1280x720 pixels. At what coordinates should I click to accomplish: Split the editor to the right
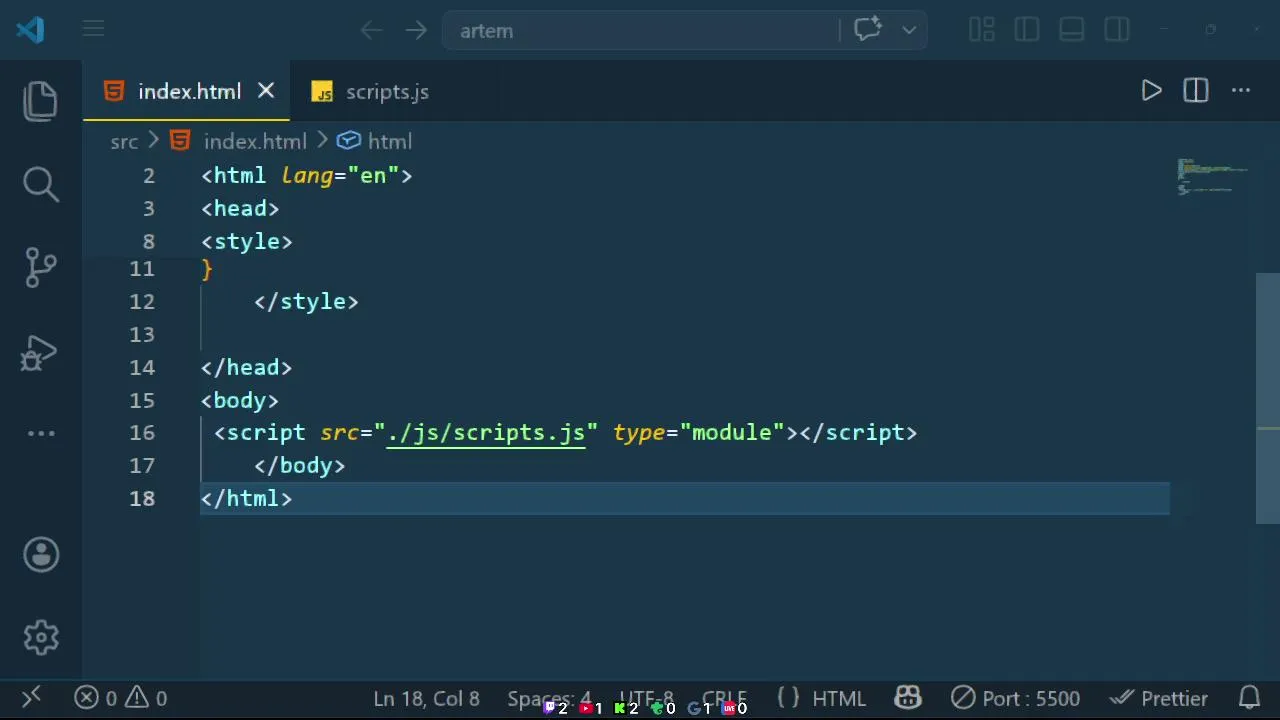[1196, 91]
